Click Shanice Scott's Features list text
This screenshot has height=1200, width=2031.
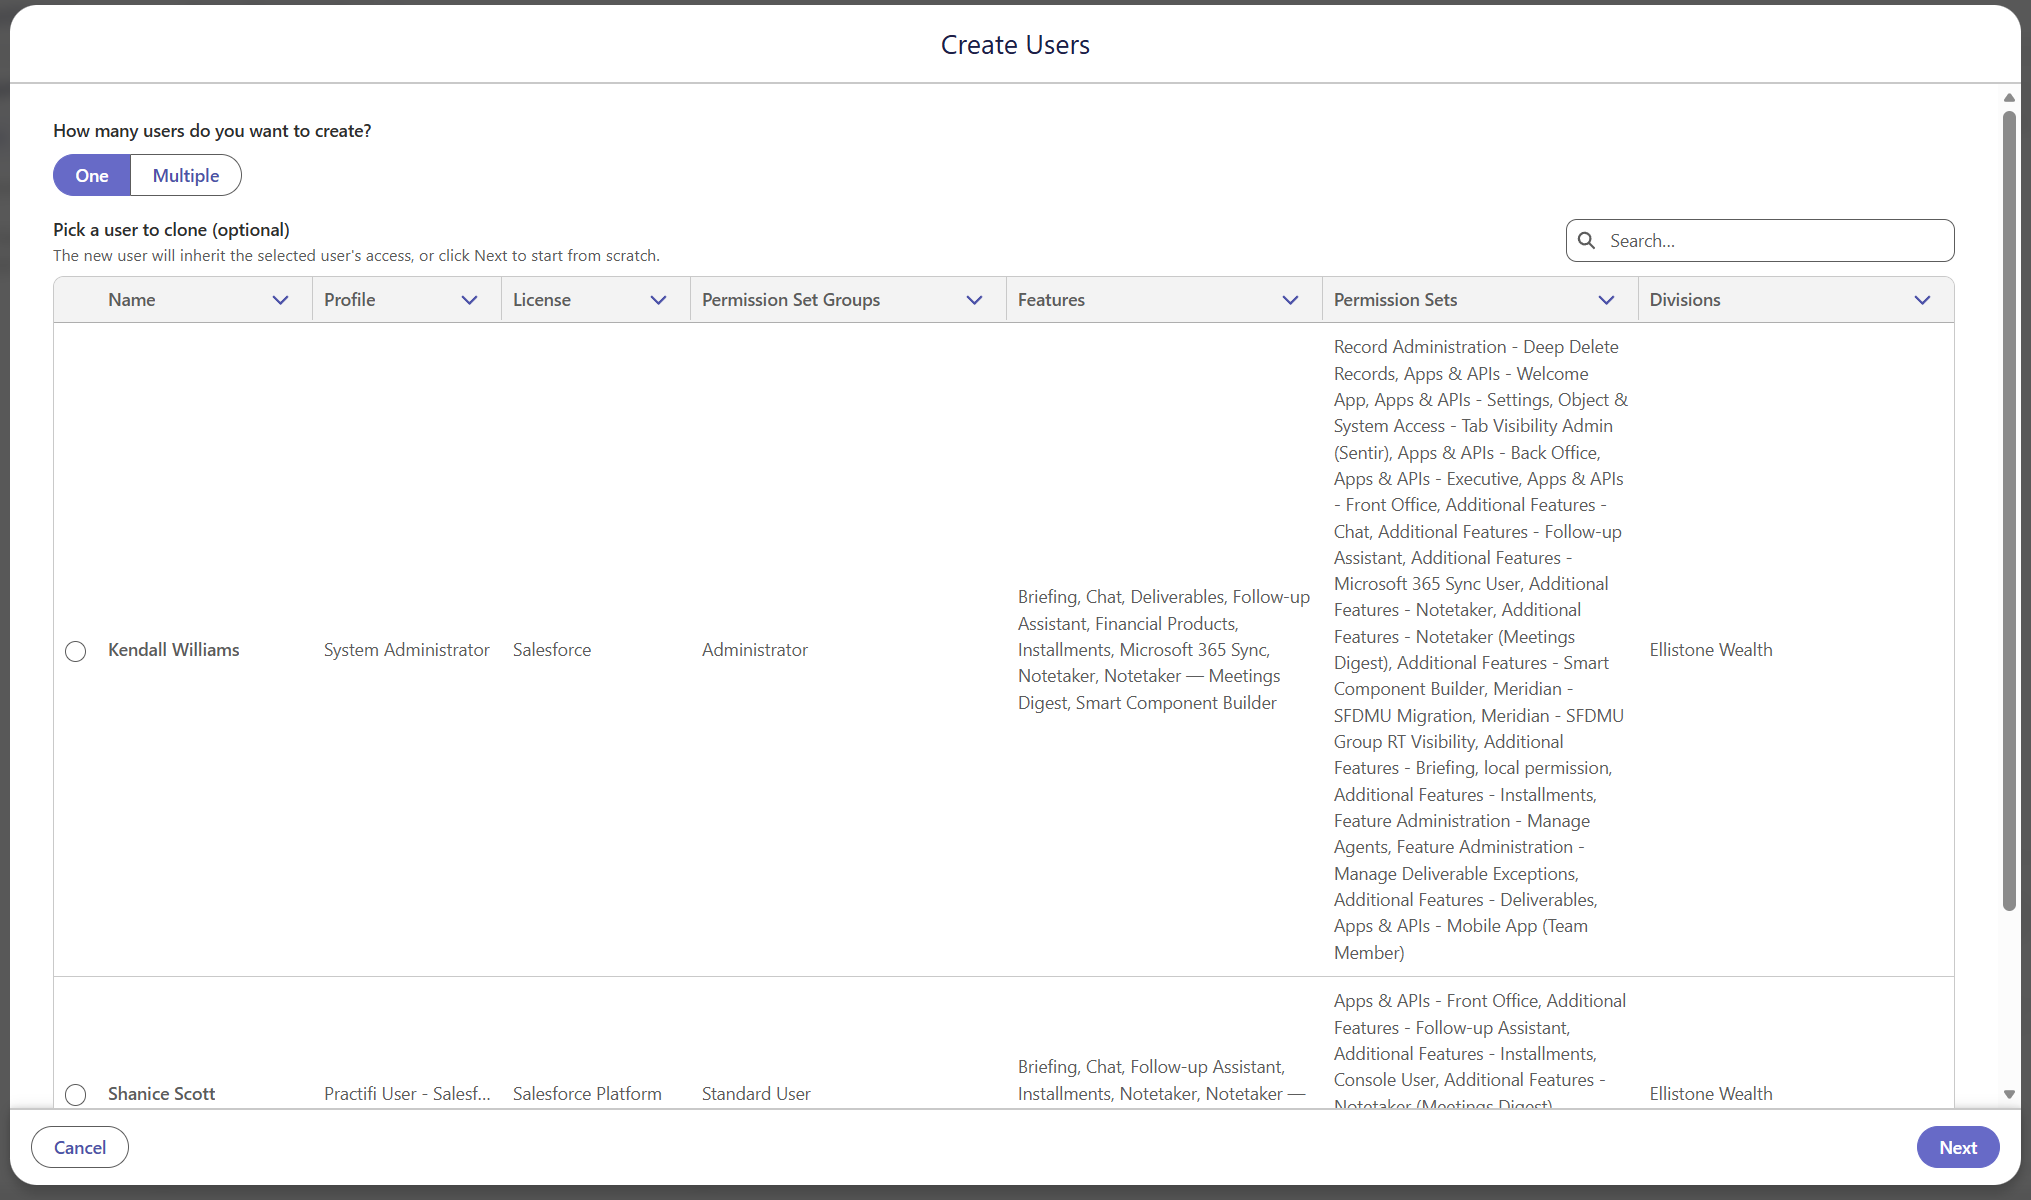coord(1162,1081)
